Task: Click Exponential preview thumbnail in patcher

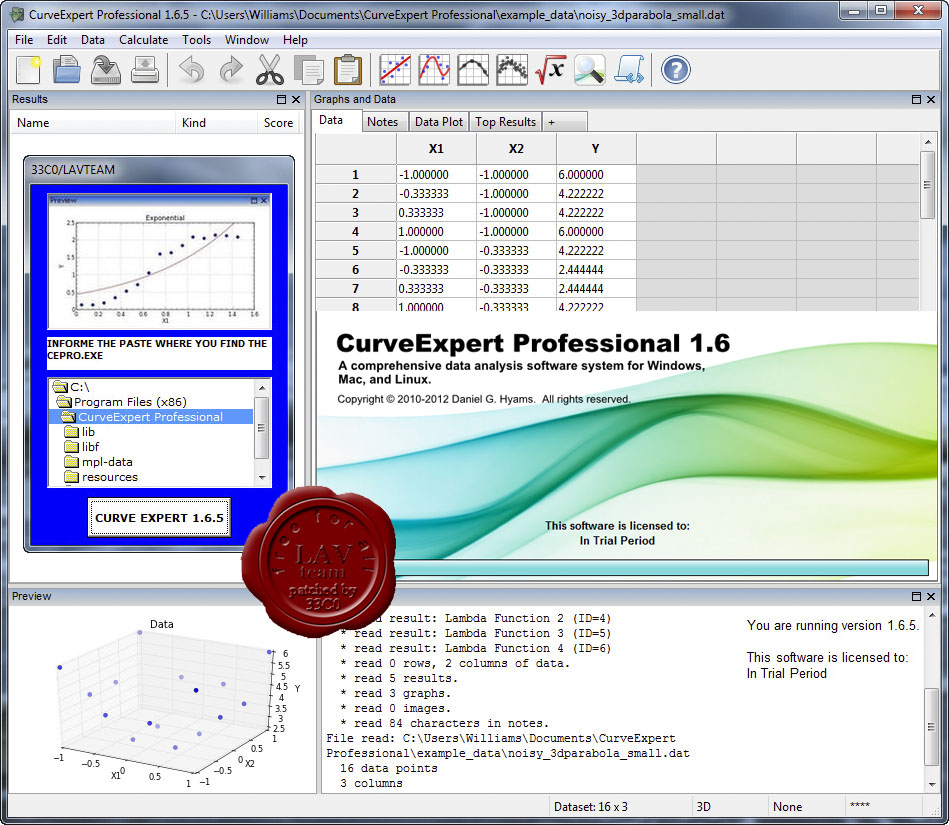Action: coord(160,261)
